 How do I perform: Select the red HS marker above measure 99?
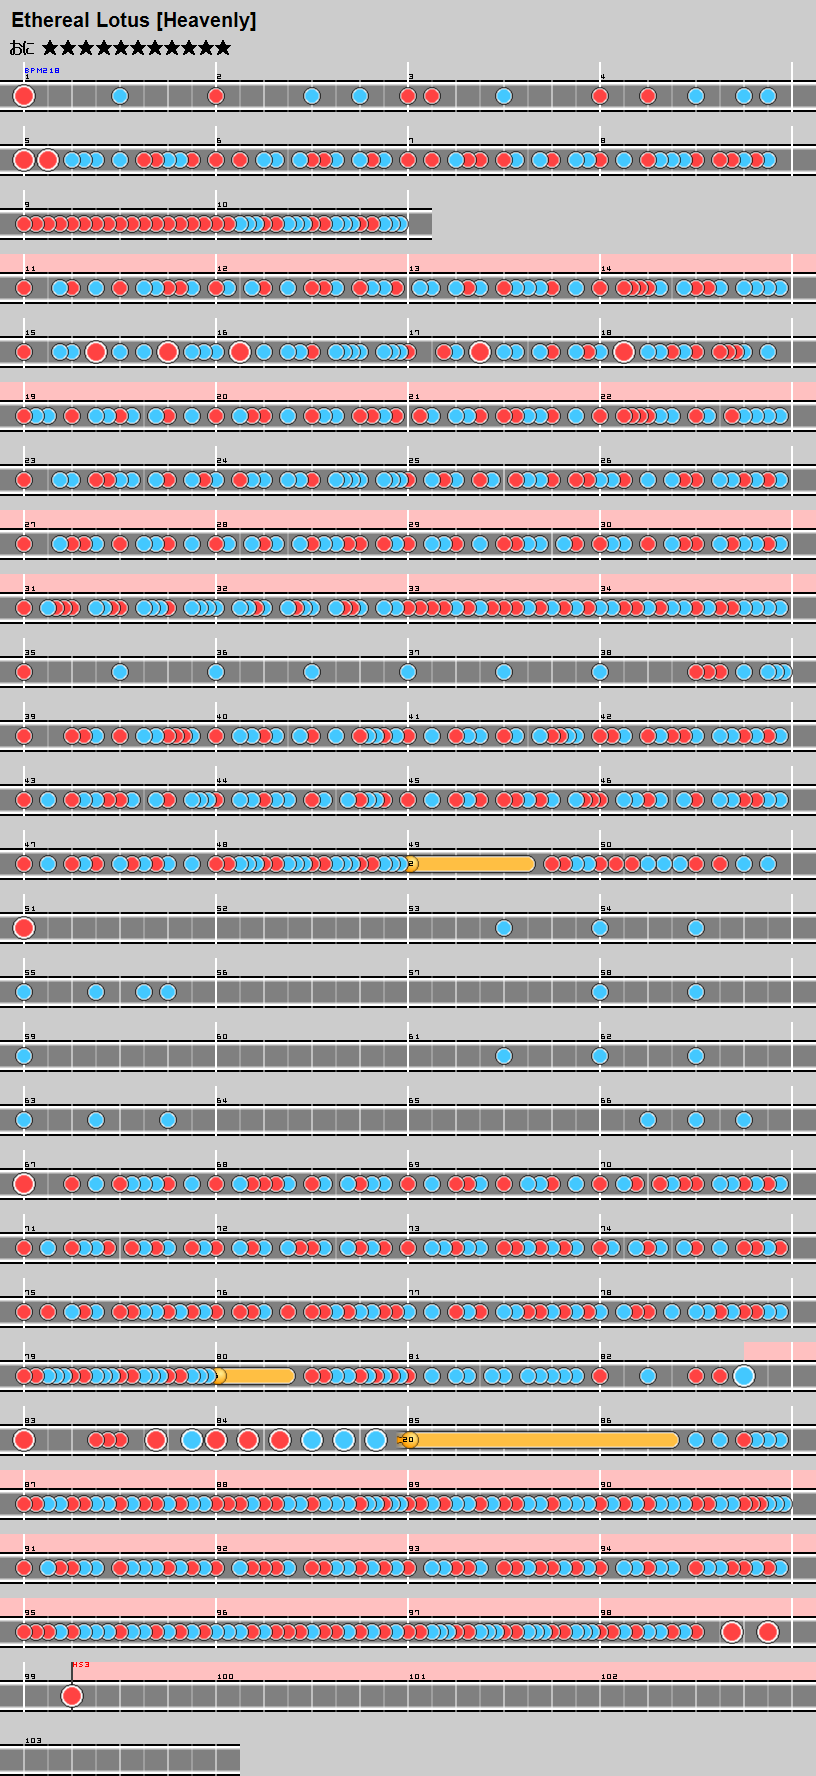81,1664
